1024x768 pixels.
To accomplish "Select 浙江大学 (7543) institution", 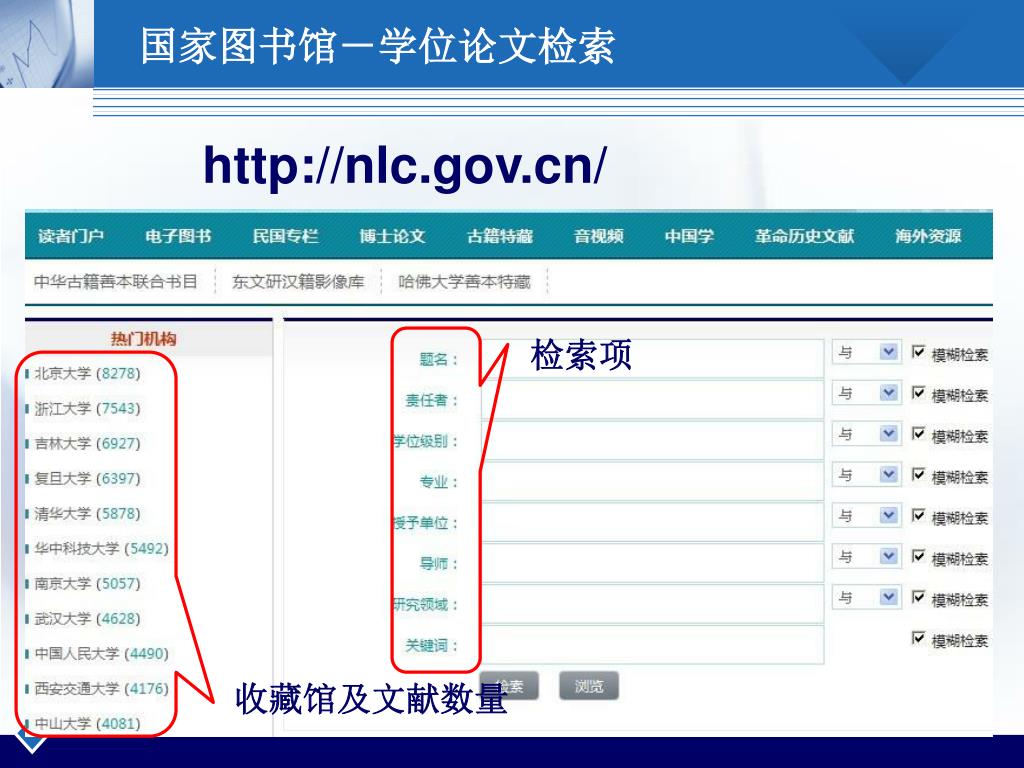I will click(x=88, y=409).
